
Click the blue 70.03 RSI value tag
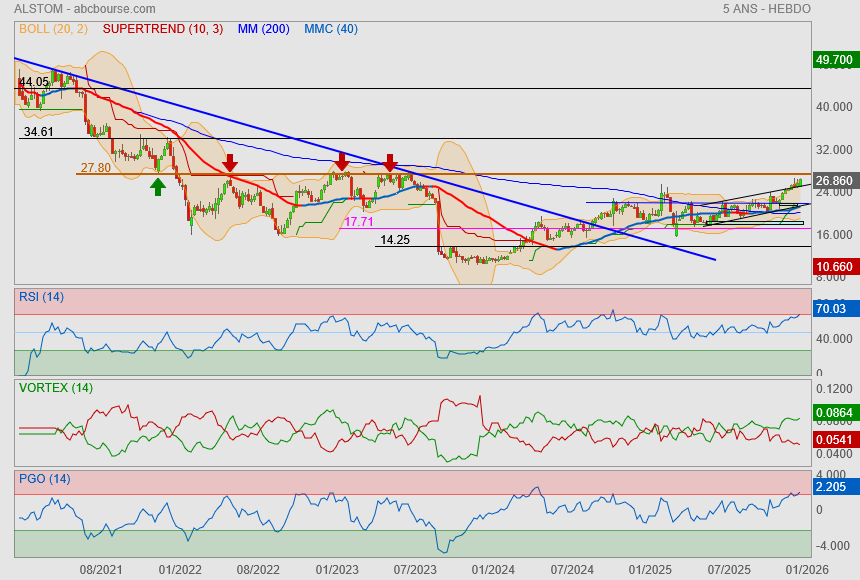click(x=834, y=310)
